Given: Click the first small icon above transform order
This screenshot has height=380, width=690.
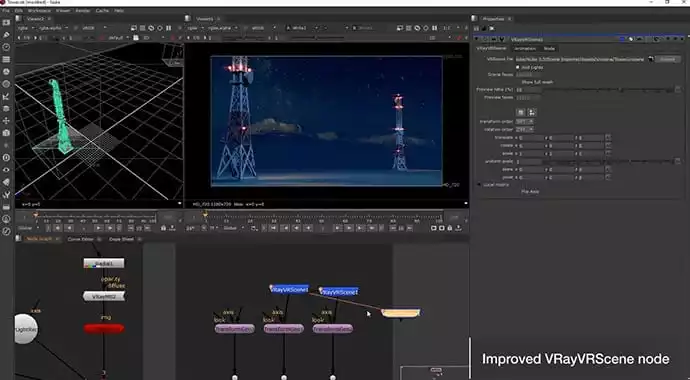Looking at the screenshot, I should (521, 112).
